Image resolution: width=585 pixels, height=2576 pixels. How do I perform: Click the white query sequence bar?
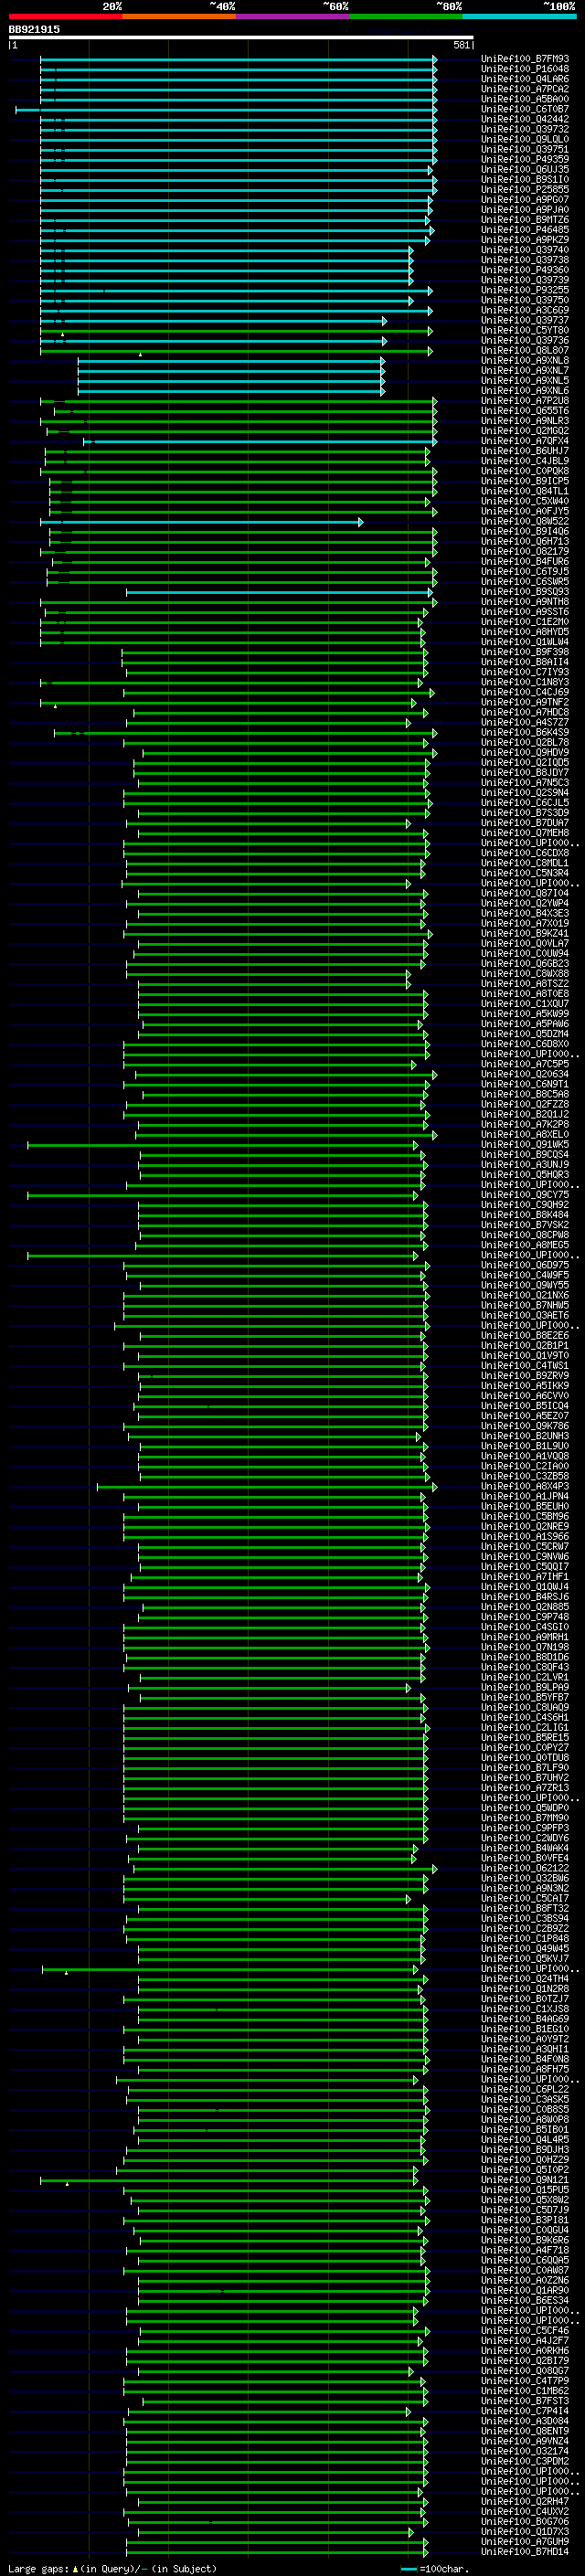[241, 37]
